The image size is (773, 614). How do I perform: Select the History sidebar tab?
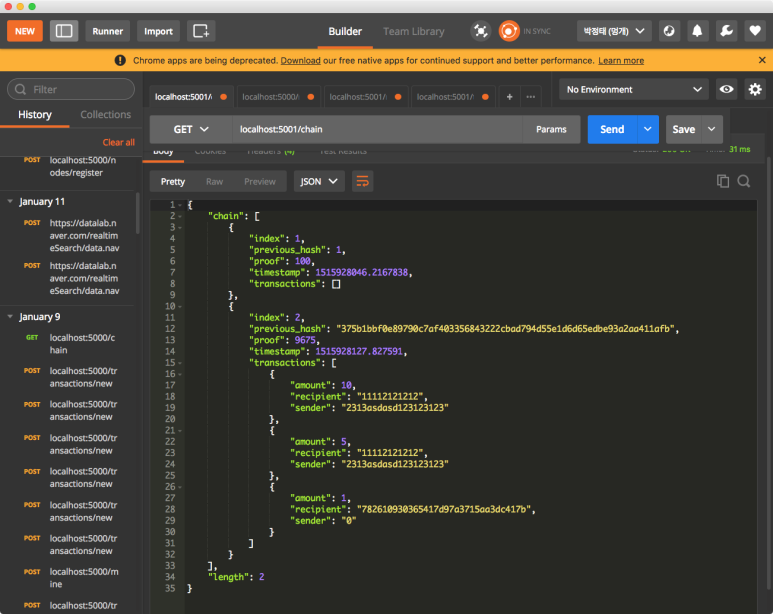click(35, 115)
